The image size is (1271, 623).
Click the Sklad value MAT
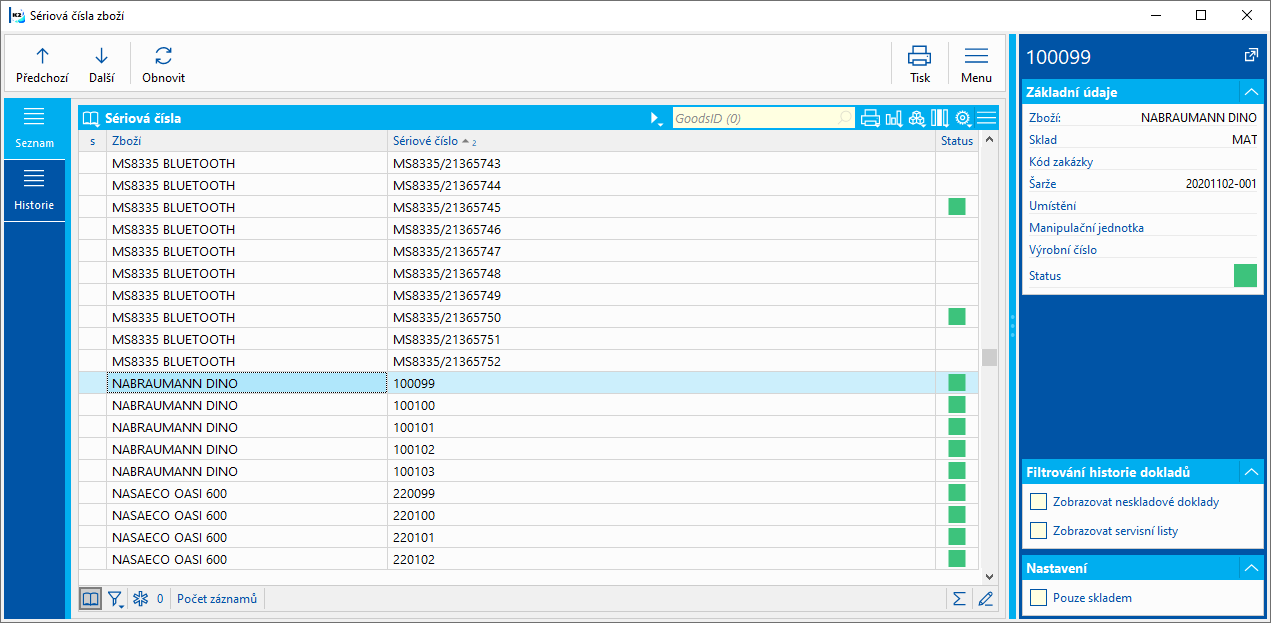(1244, 140)
